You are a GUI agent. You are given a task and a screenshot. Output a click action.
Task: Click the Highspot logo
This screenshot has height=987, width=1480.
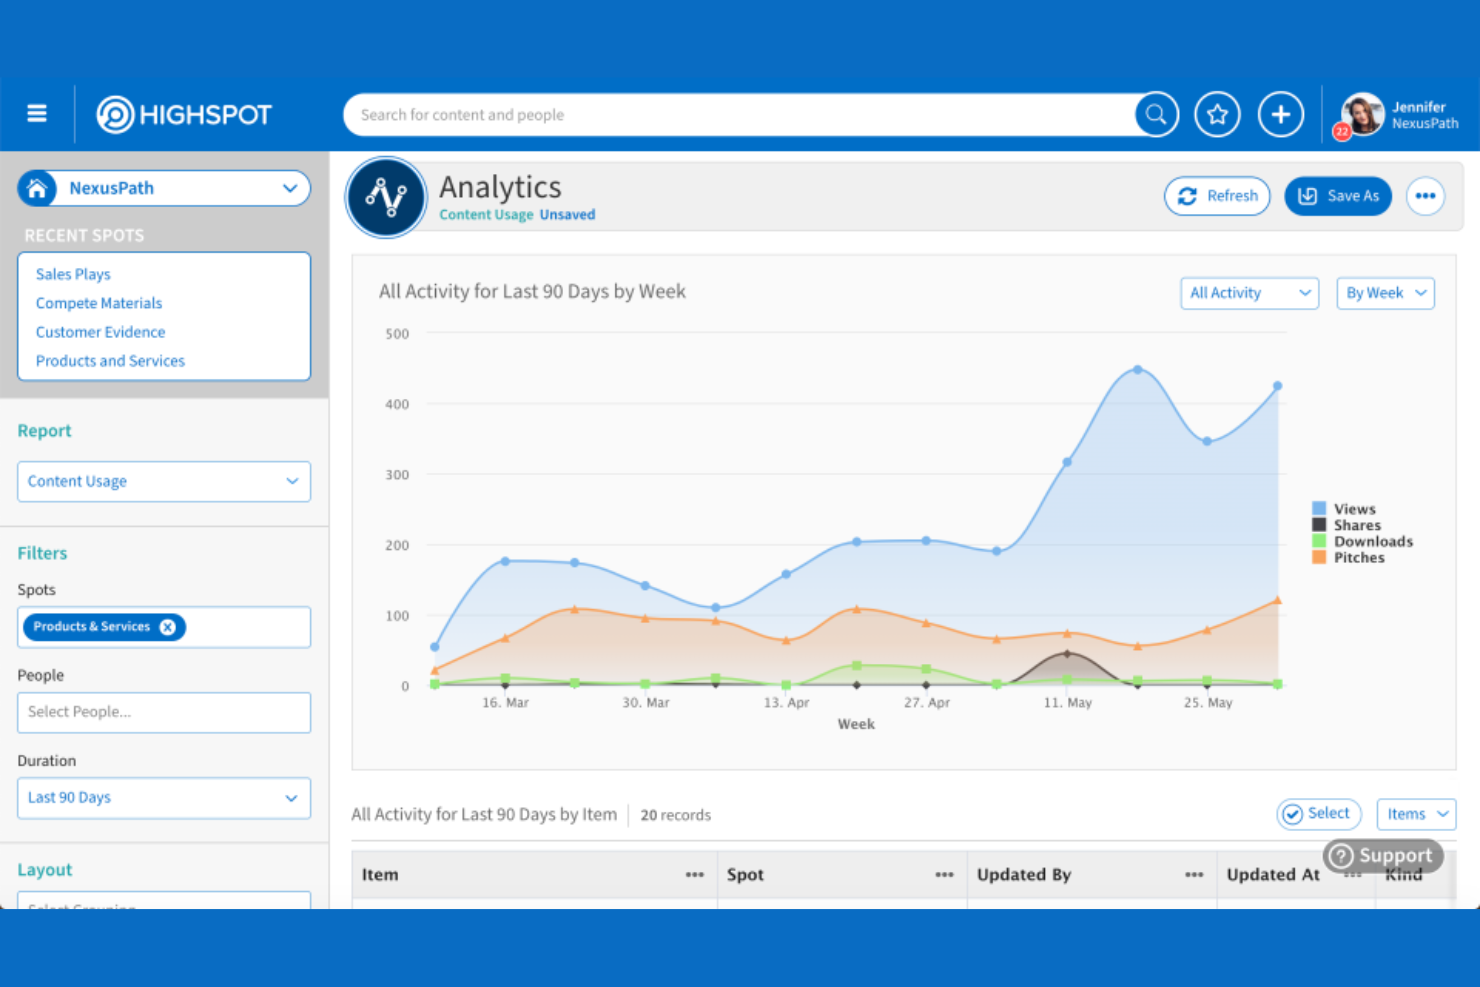point(183,113)
